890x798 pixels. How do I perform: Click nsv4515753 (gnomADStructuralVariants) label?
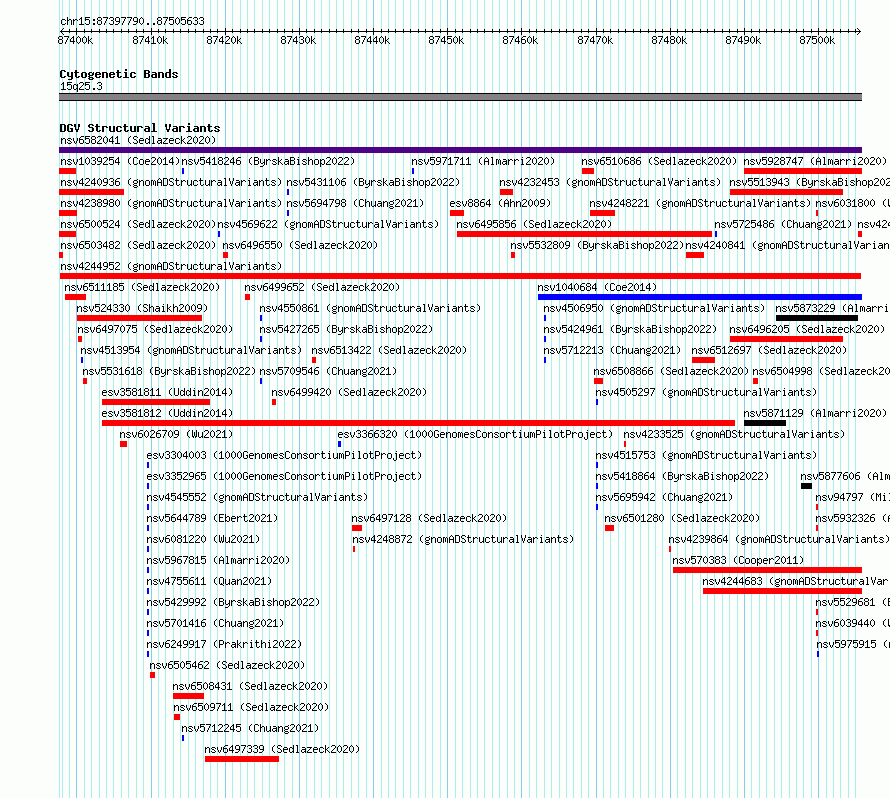[x=706, y=455]
